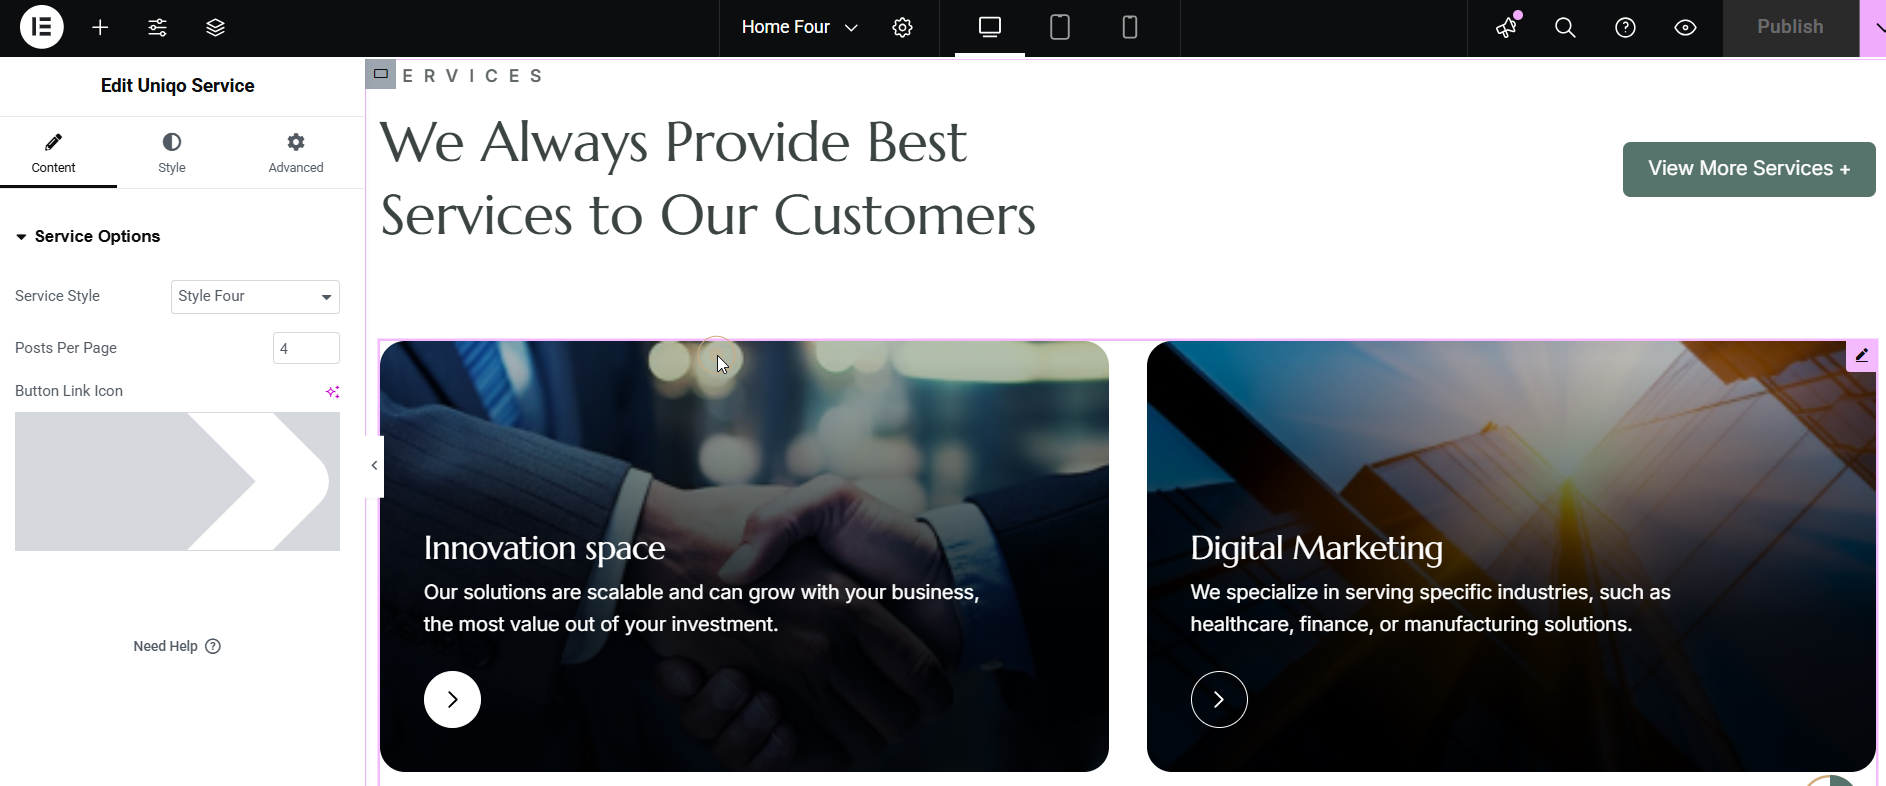
Task: Switch to the Style tab
Action: [x=172, y=153]
